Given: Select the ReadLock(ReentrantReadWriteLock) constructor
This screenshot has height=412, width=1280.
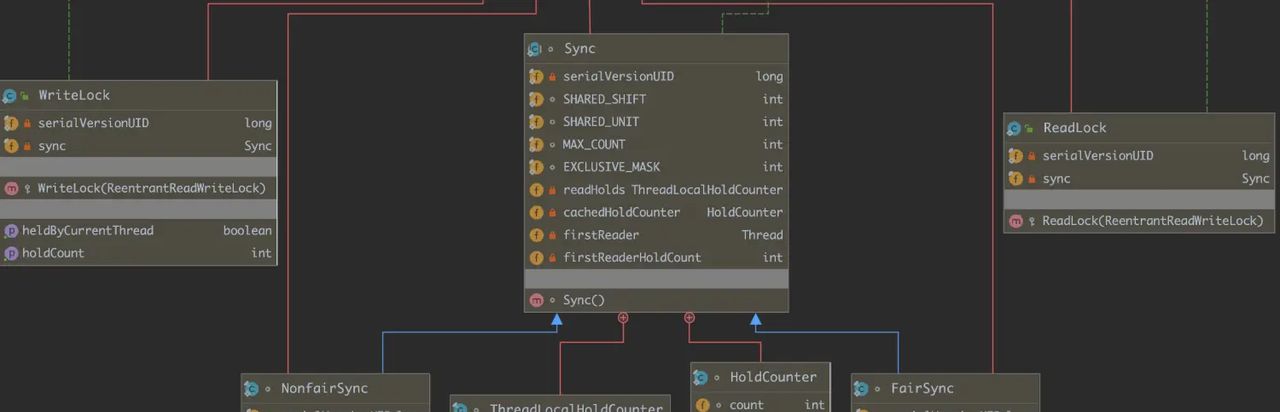Looking at the screenshot, I should [x=1152, y=221].
